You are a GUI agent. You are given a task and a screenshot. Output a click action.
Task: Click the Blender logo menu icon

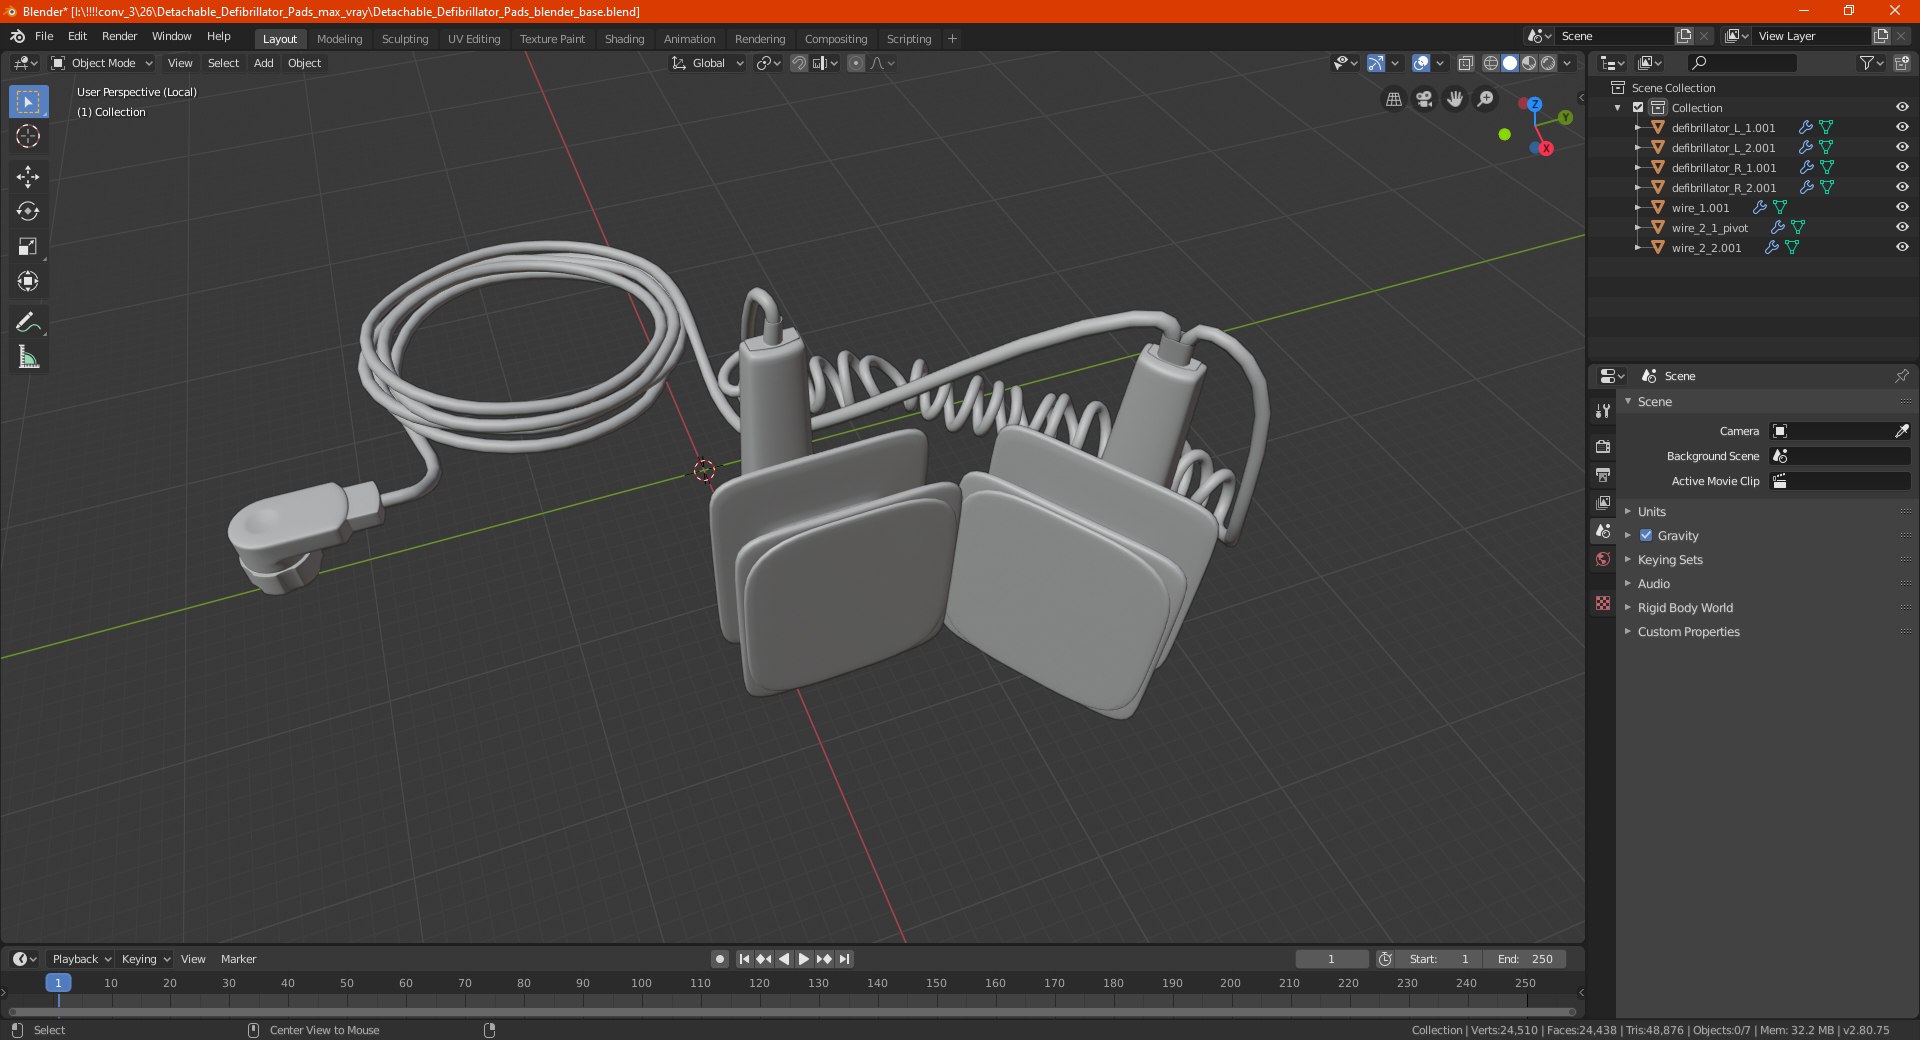17,36
